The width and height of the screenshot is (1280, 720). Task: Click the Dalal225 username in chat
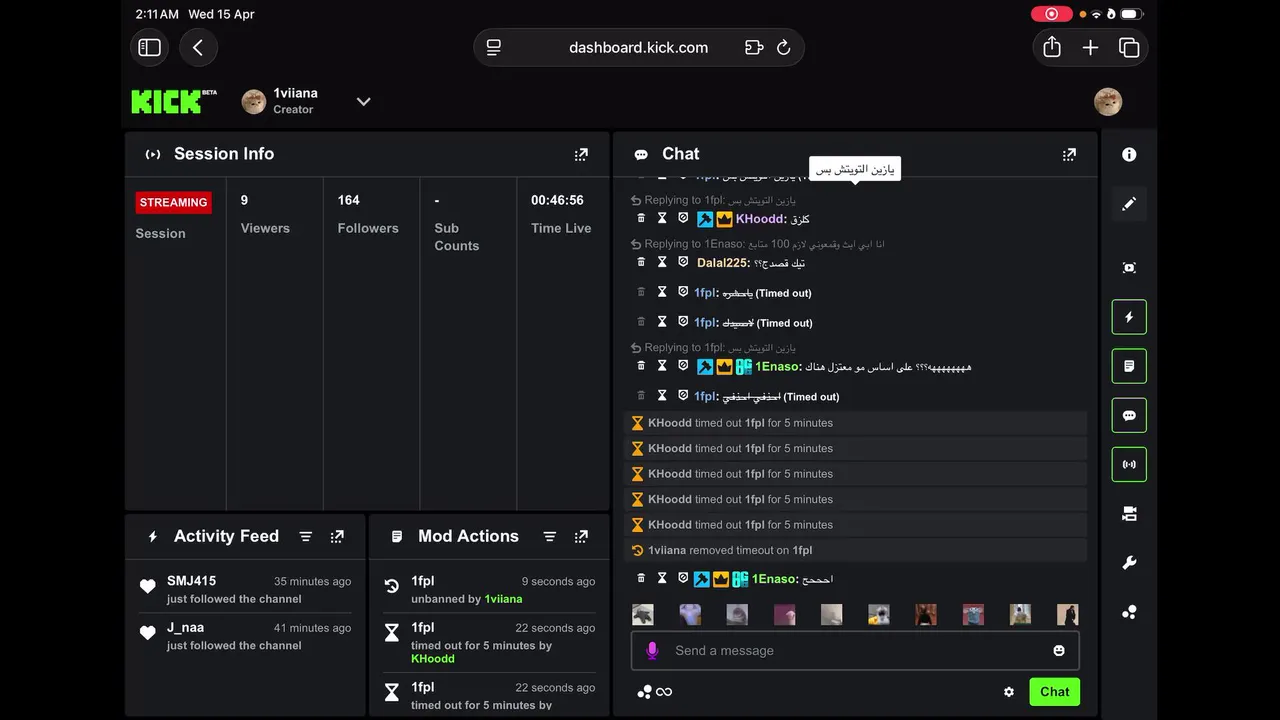click(x=721, y=263)
